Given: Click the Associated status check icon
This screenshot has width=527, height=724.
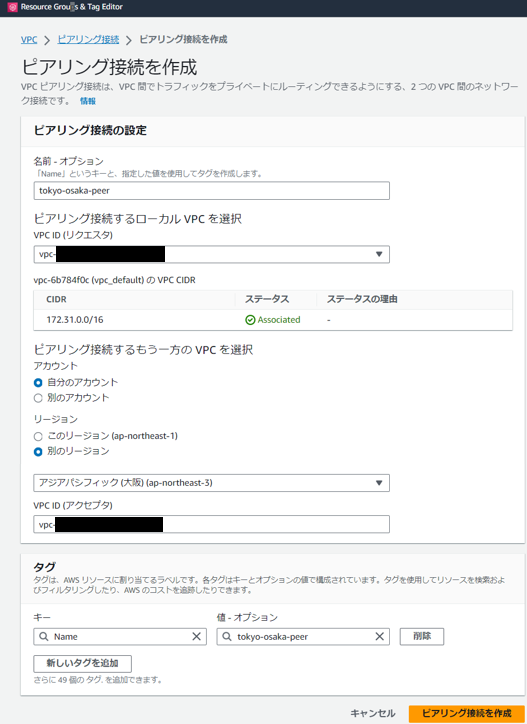Looking at the screenshot, I should [250, 320].
